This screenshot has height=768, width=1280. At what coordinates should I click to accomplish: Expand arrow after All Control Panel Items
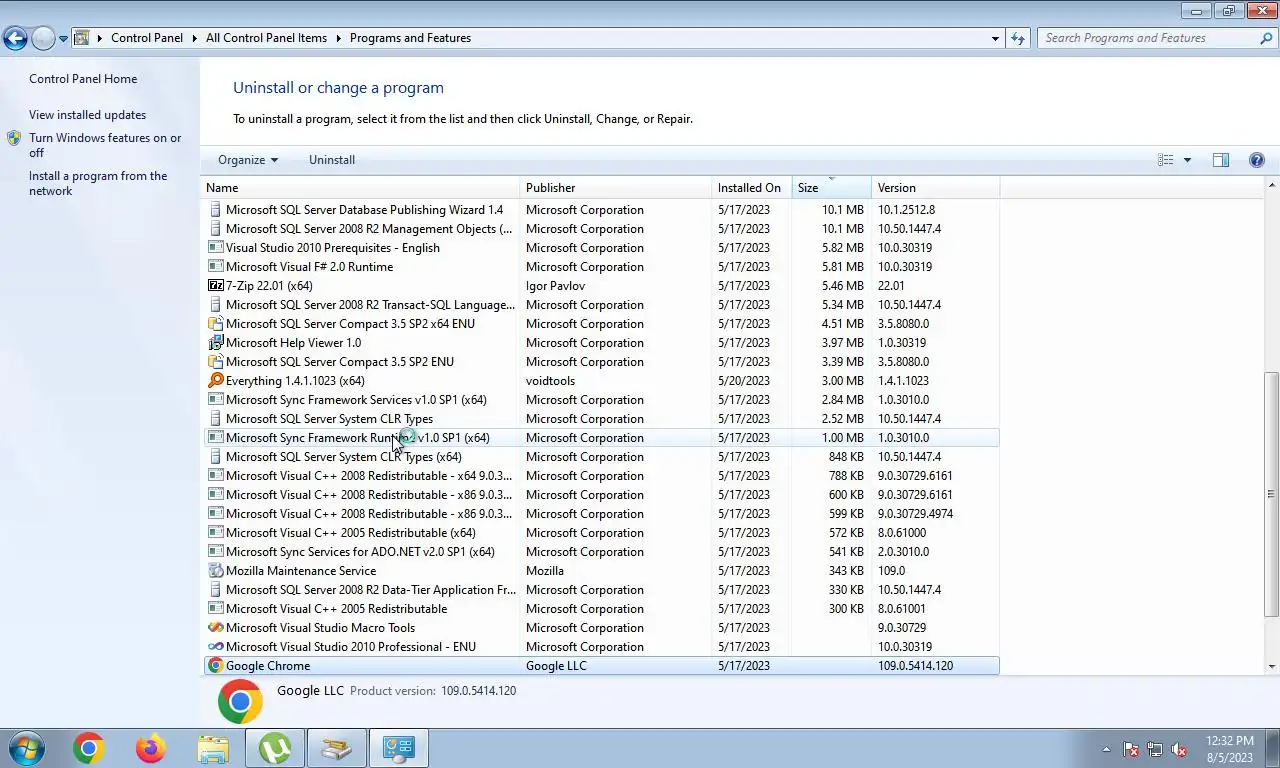tap(339, 38)
